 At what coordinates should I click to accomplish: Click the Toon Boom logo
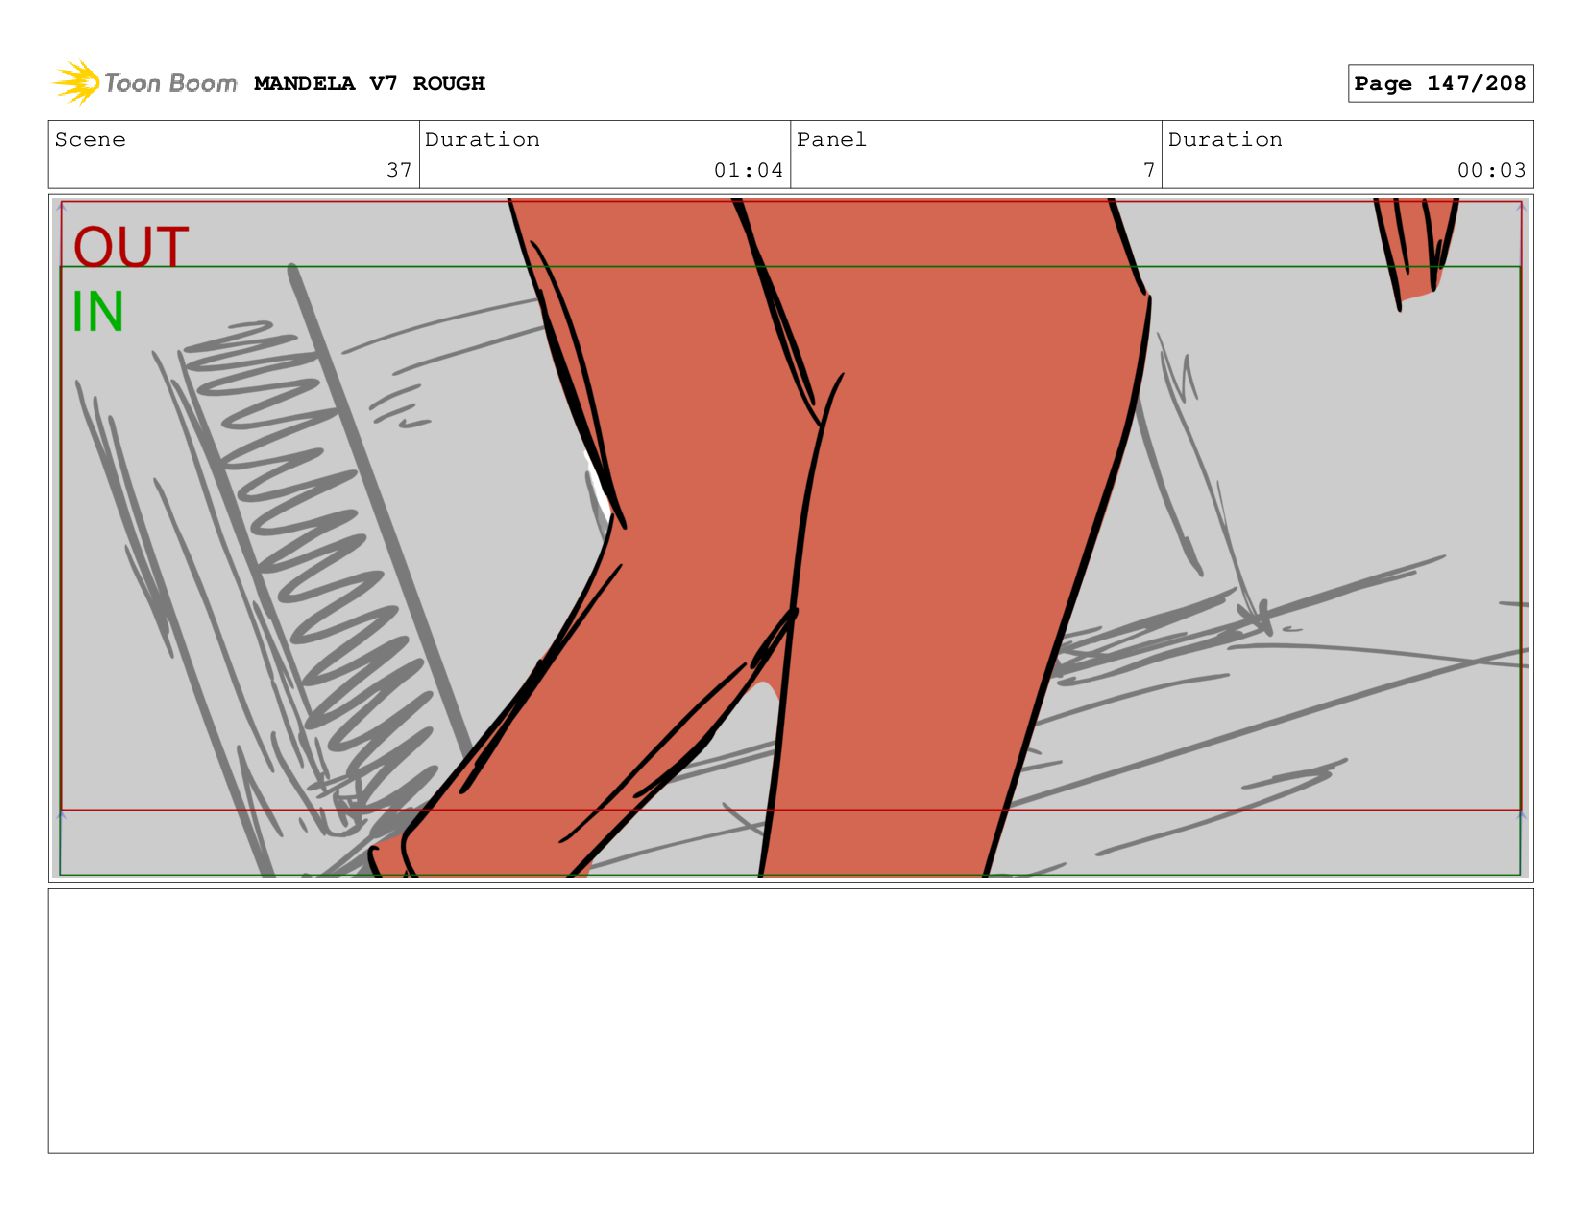pyautogui.click(x=145, y=83)
